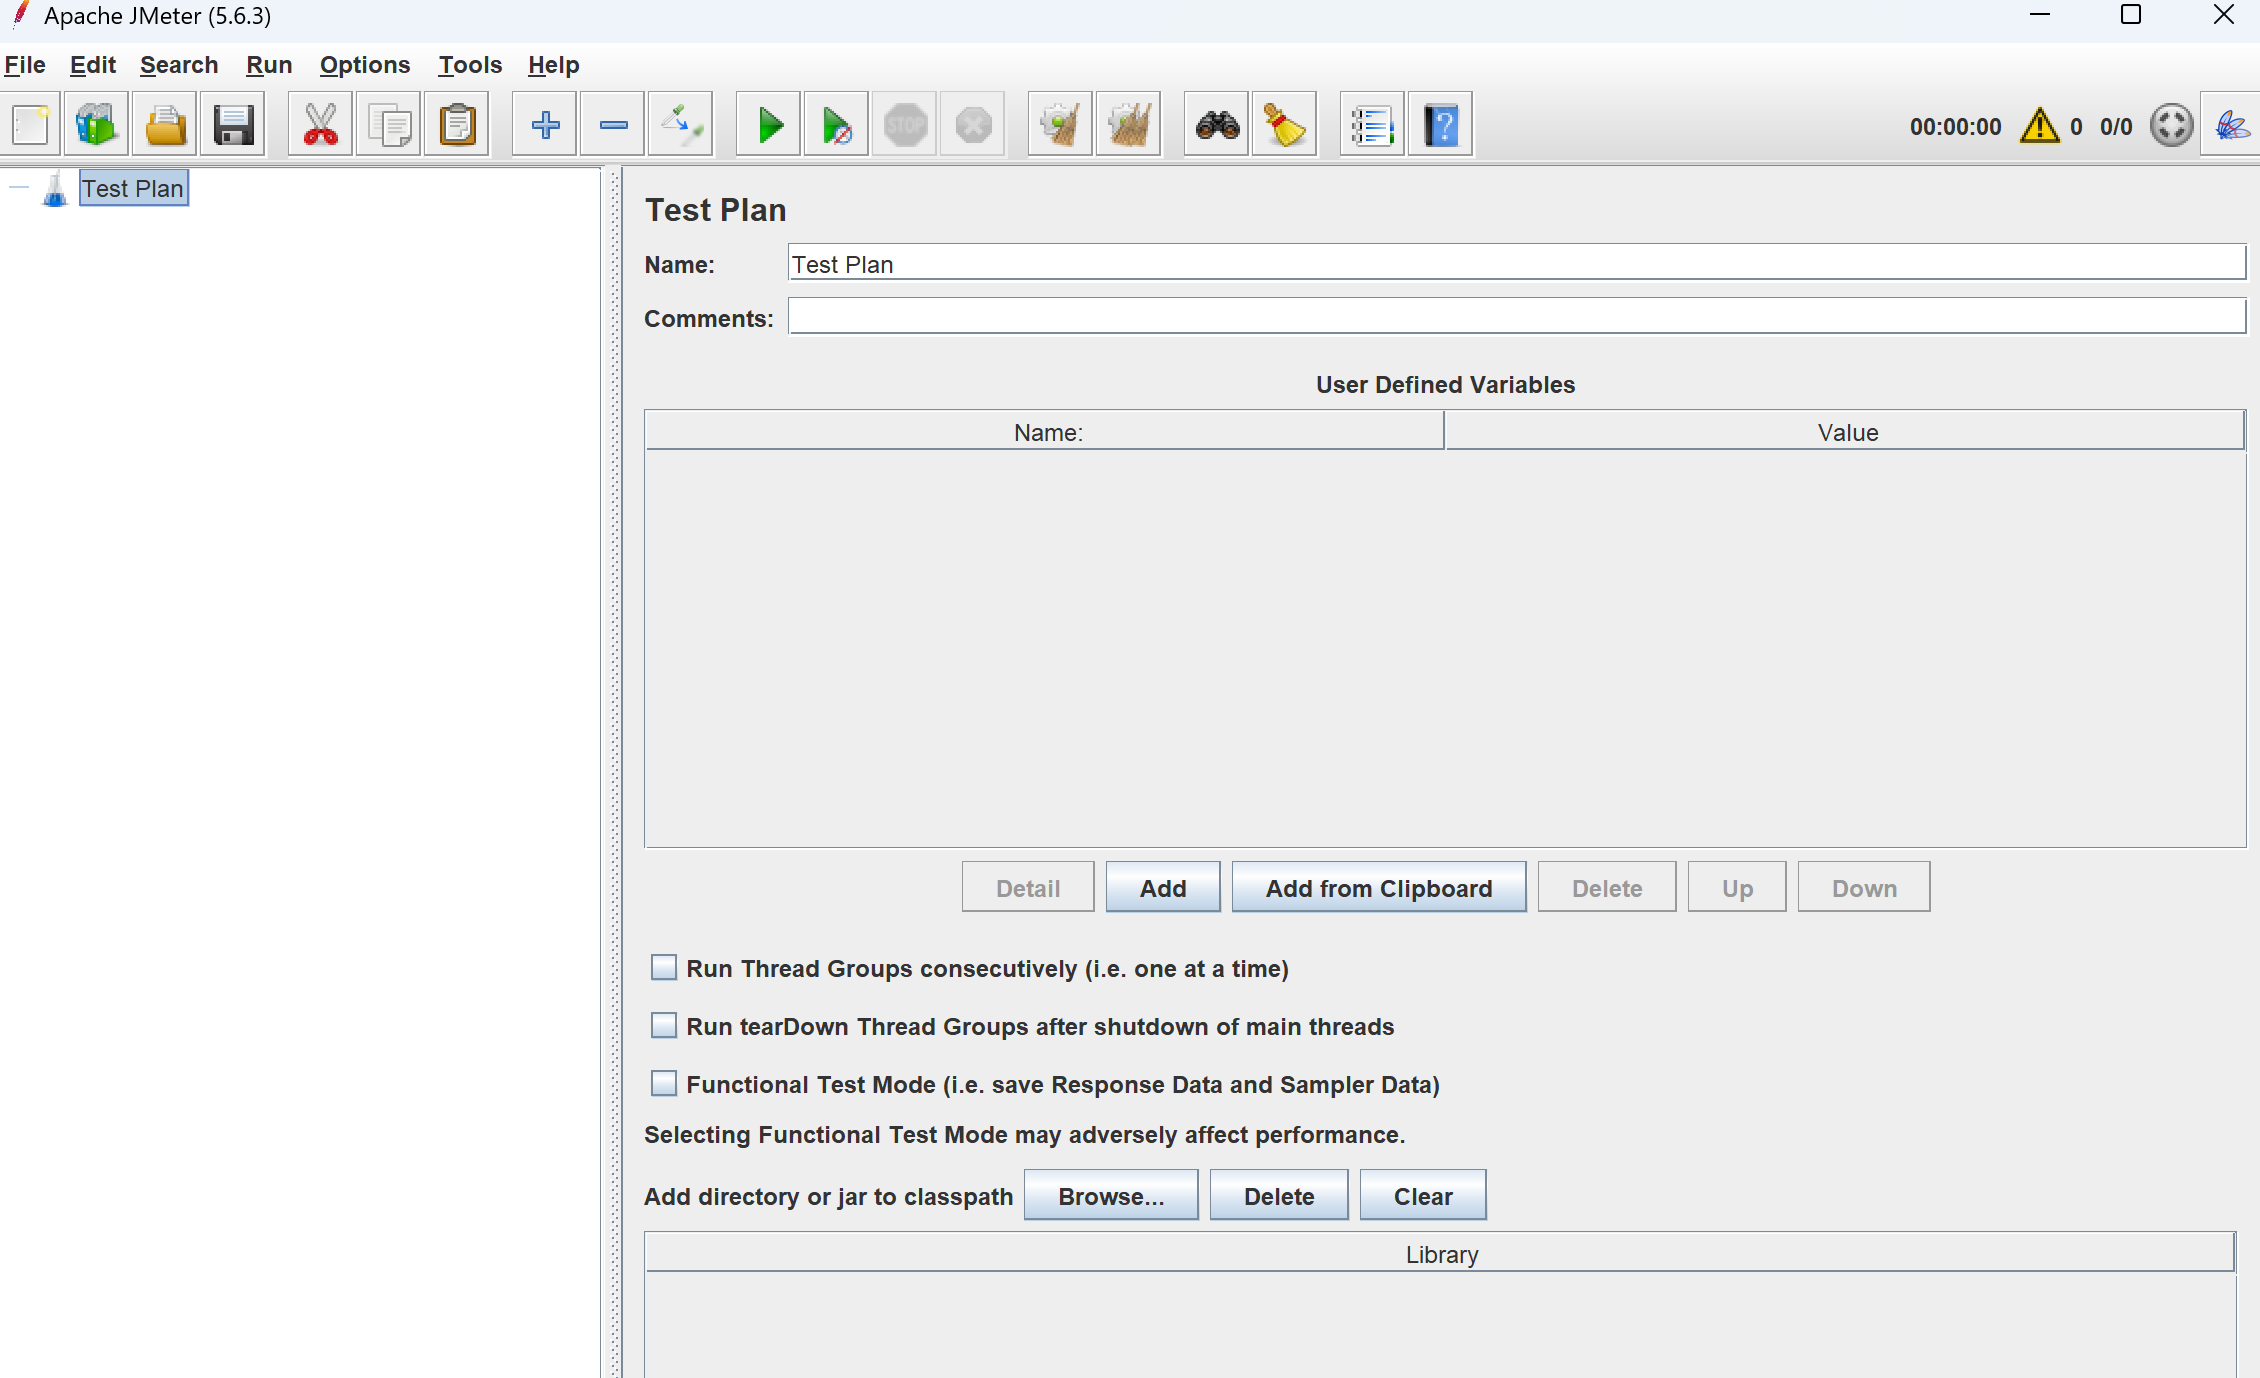Click Browse... for classpath

[1111, 1196]
